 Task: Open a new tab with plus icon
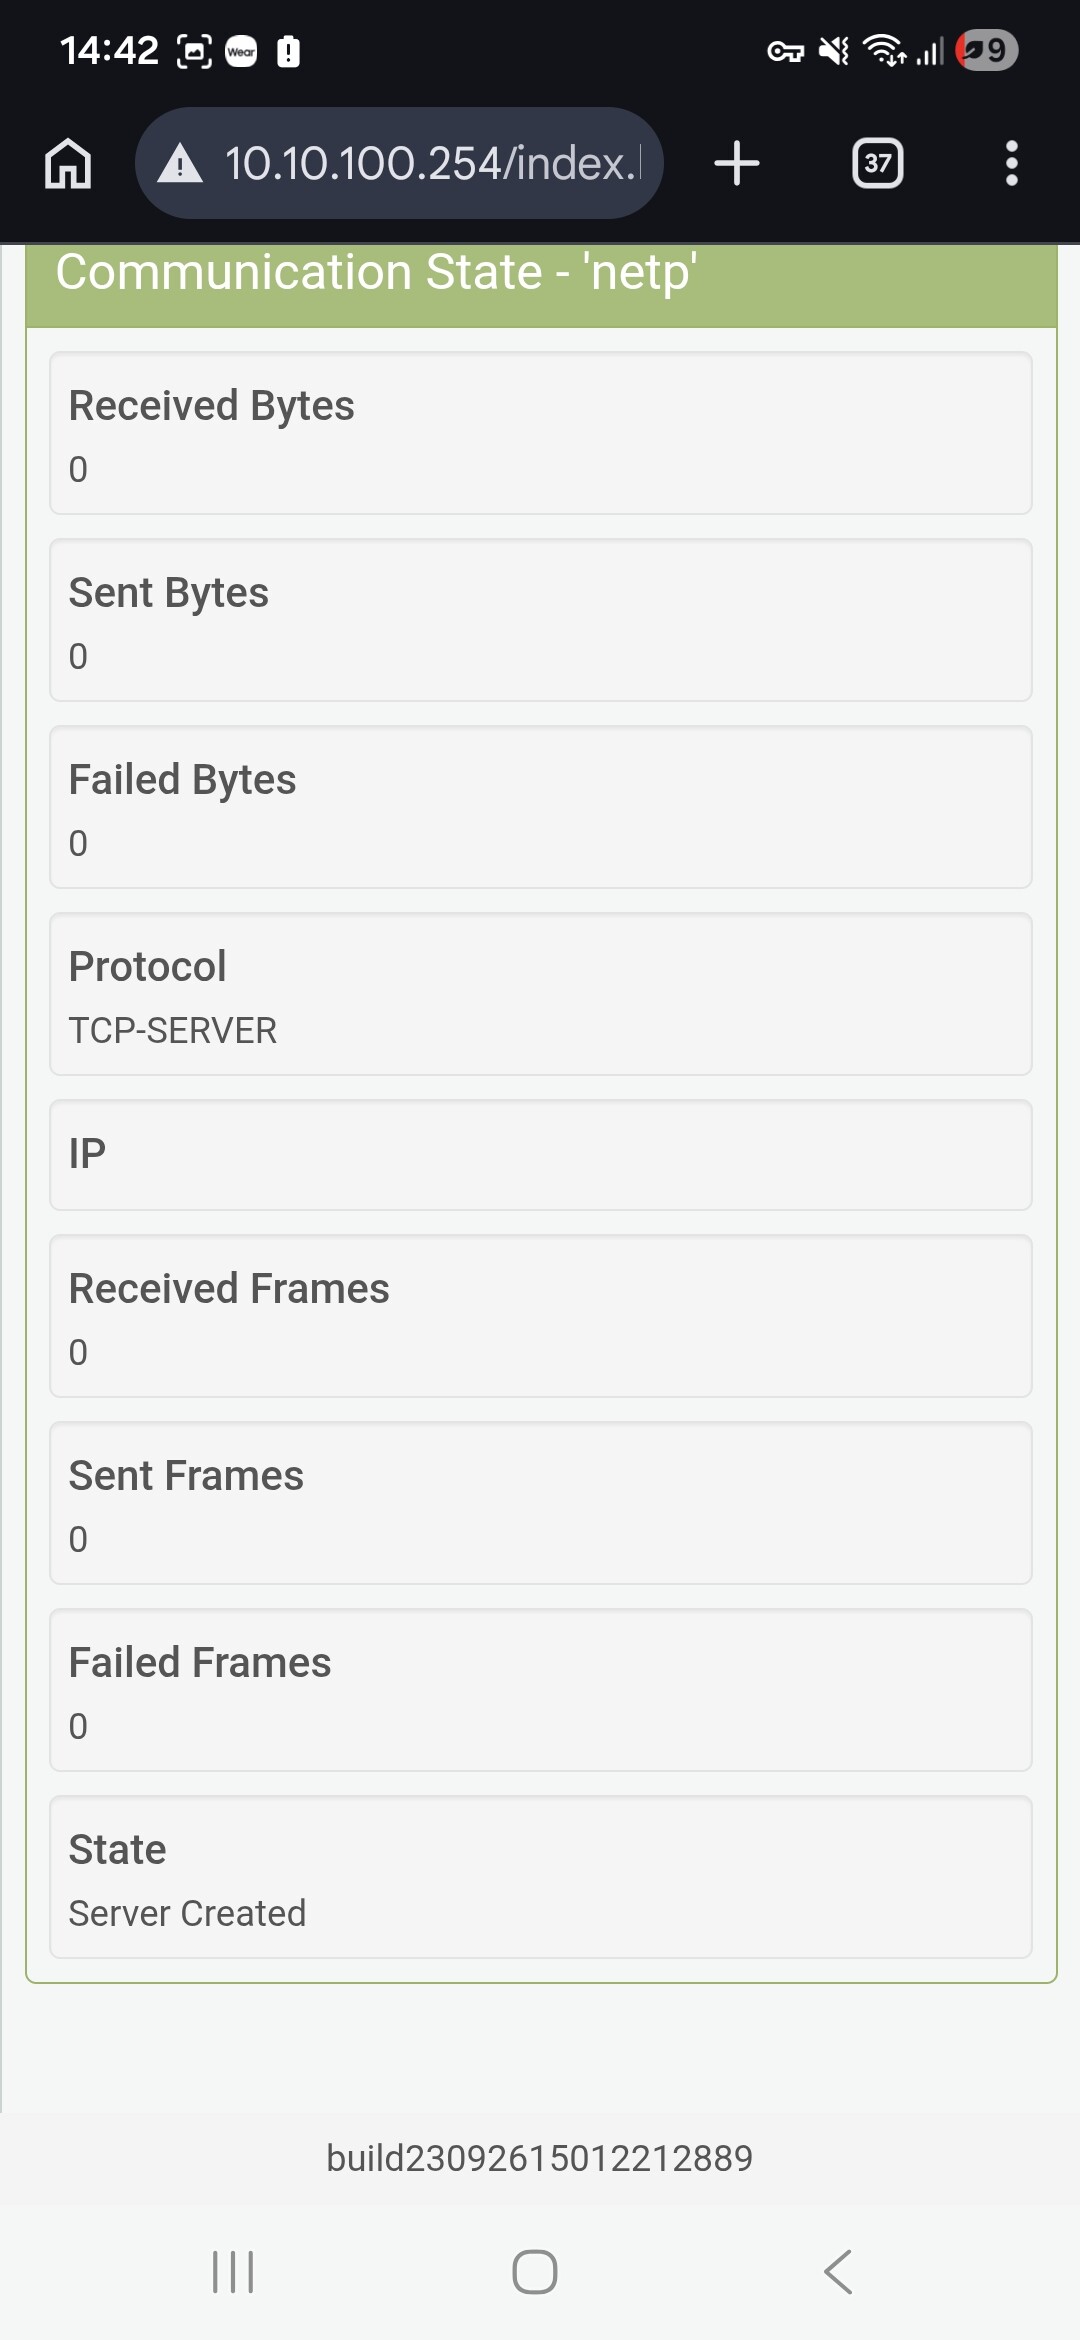pyautogui.click(x=737, y=163)
